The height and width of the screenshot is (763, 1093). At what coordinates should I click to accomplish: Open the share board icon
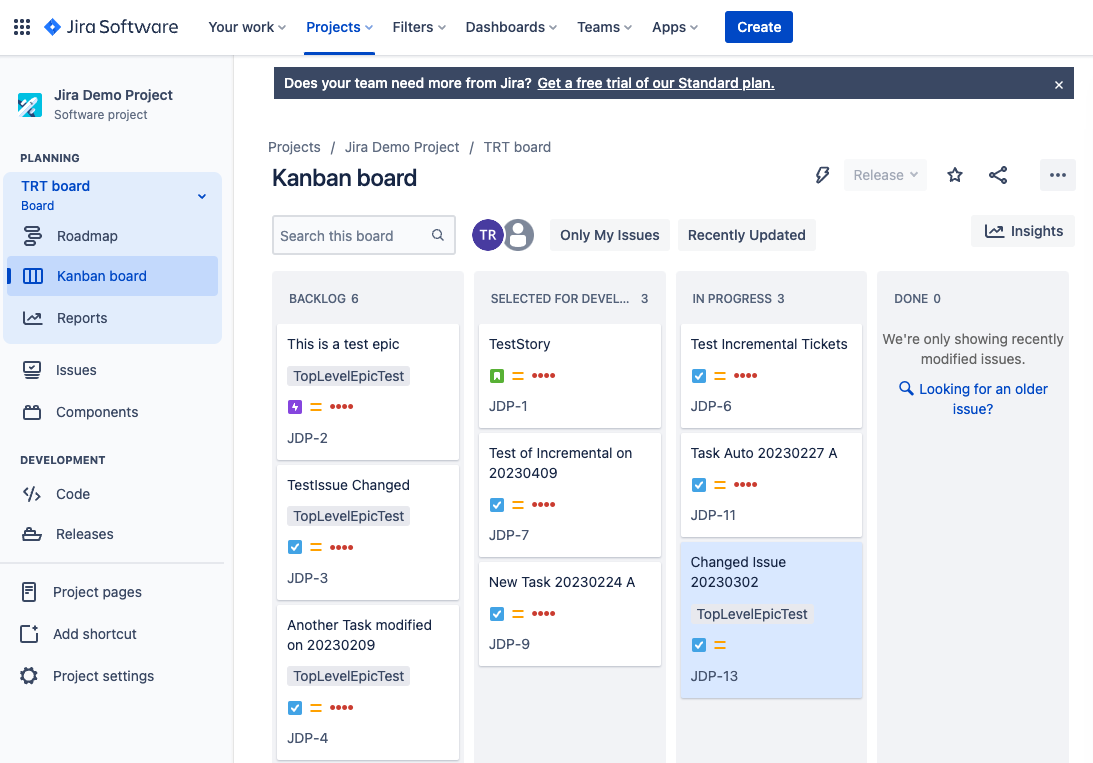pyautogui.click(x=997, y=175)
